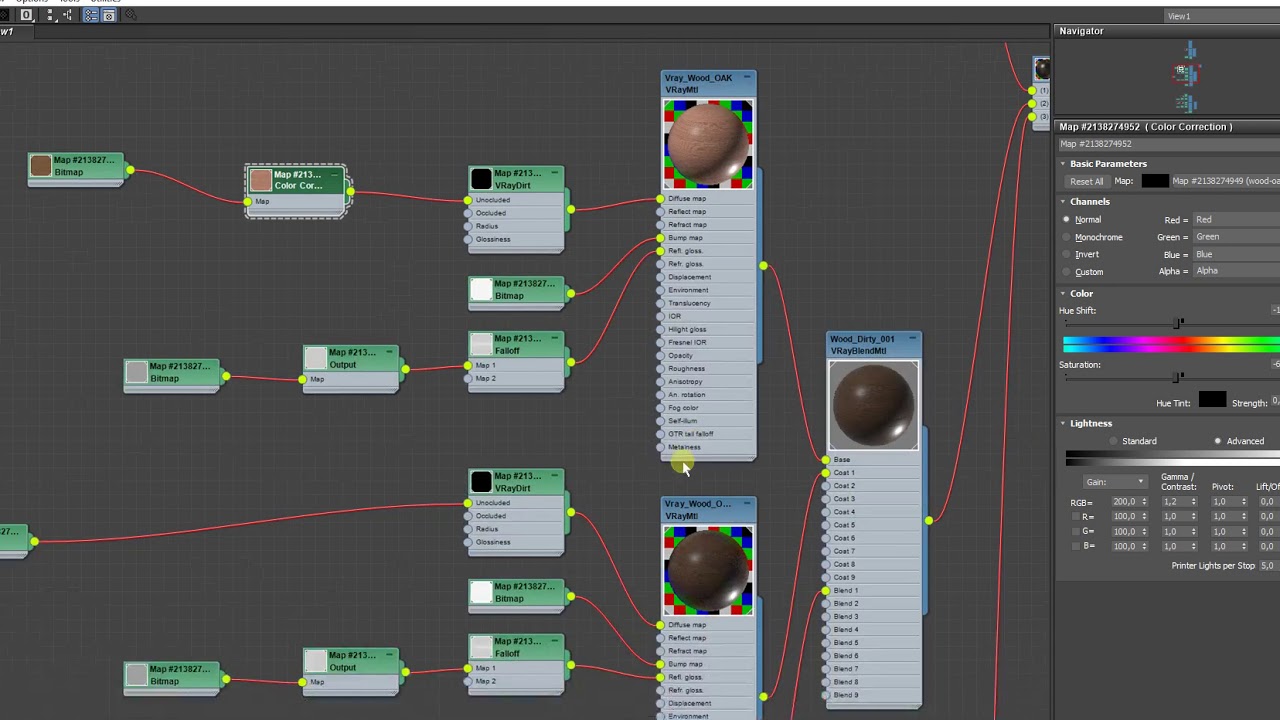
Task: Click the Blend 1 input socket on Wood_Dirty_001
Action: [825, 591]
